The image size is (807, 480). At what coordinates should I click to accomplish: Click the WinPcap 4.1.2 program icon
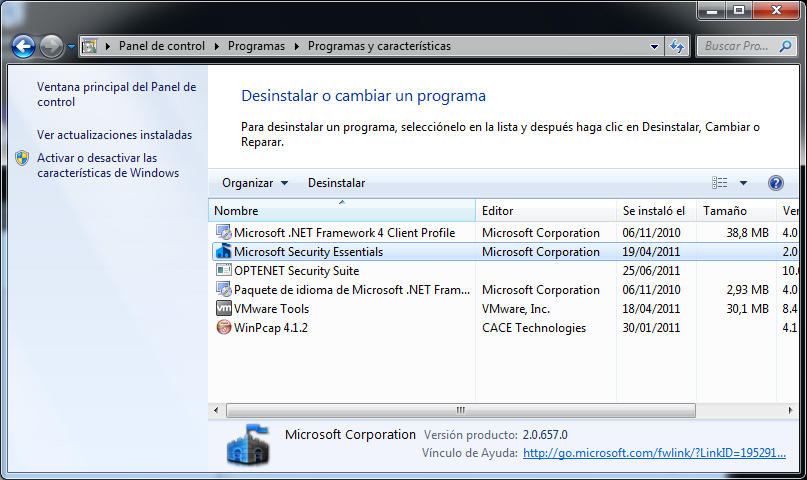click(x=224, y=328)
